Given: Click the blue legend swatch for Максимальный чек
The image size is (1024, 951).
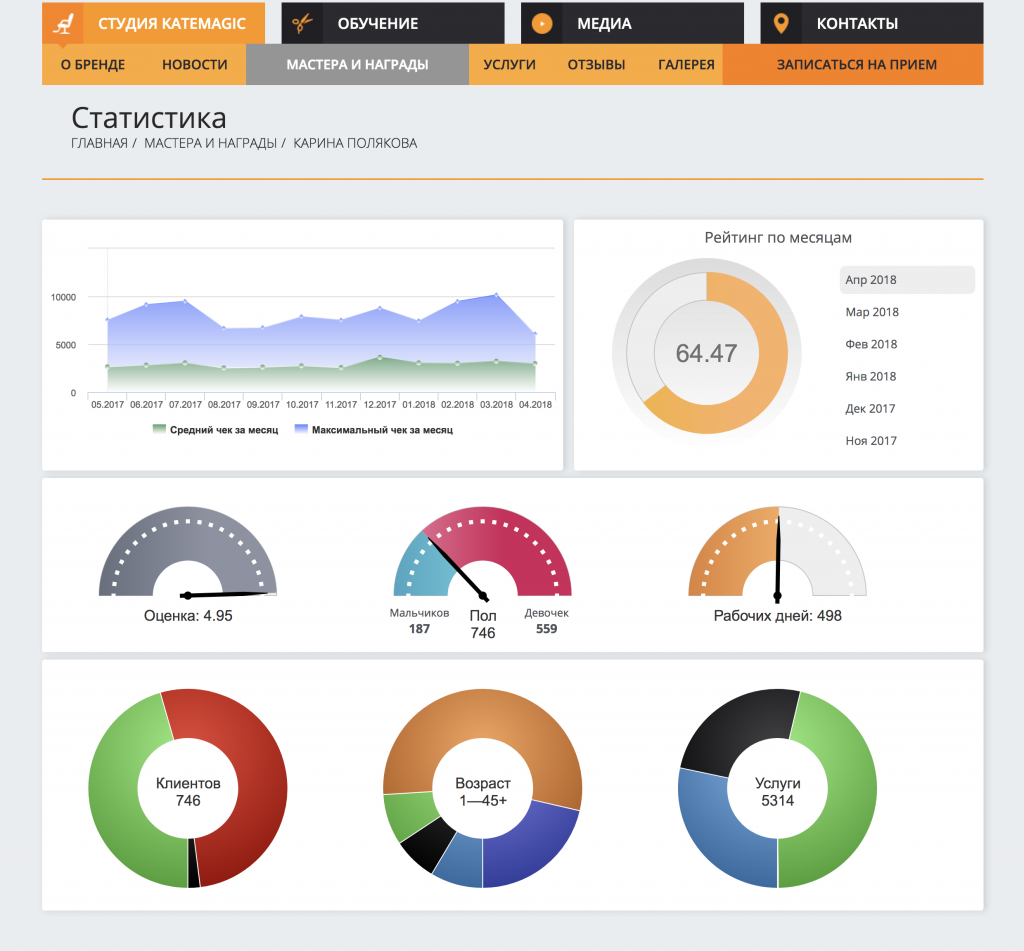Looking at the screenshot, I should [301, 429].
